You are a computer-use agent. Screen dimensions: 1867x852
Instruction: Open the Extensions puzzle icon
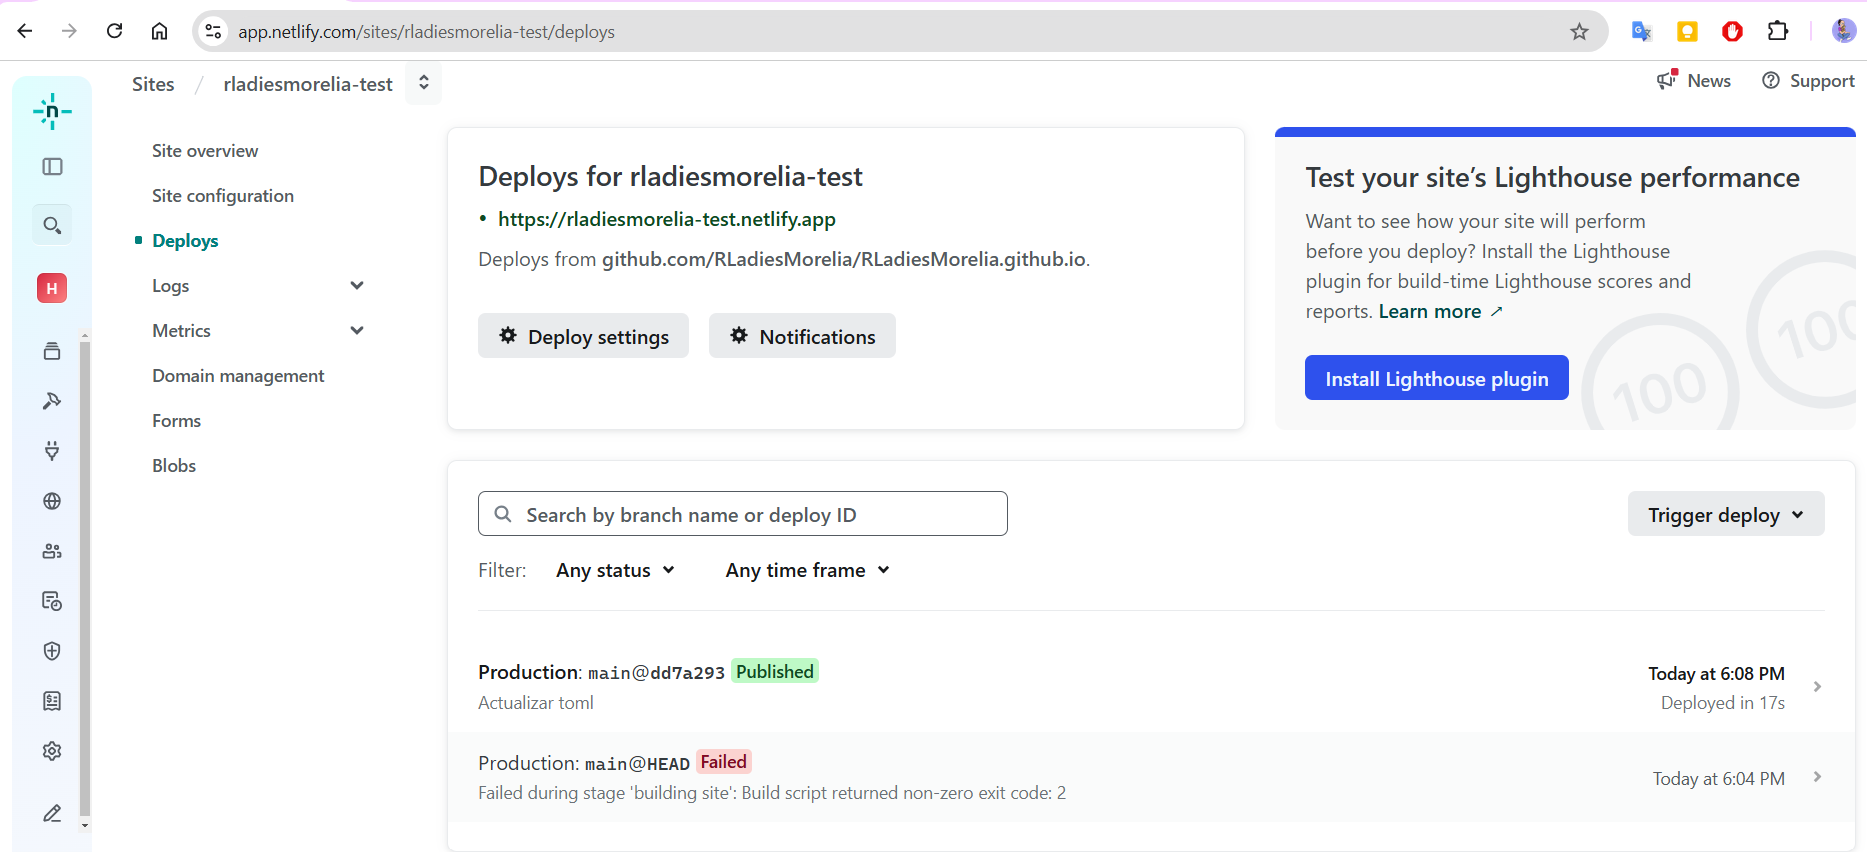[1778, 31]
